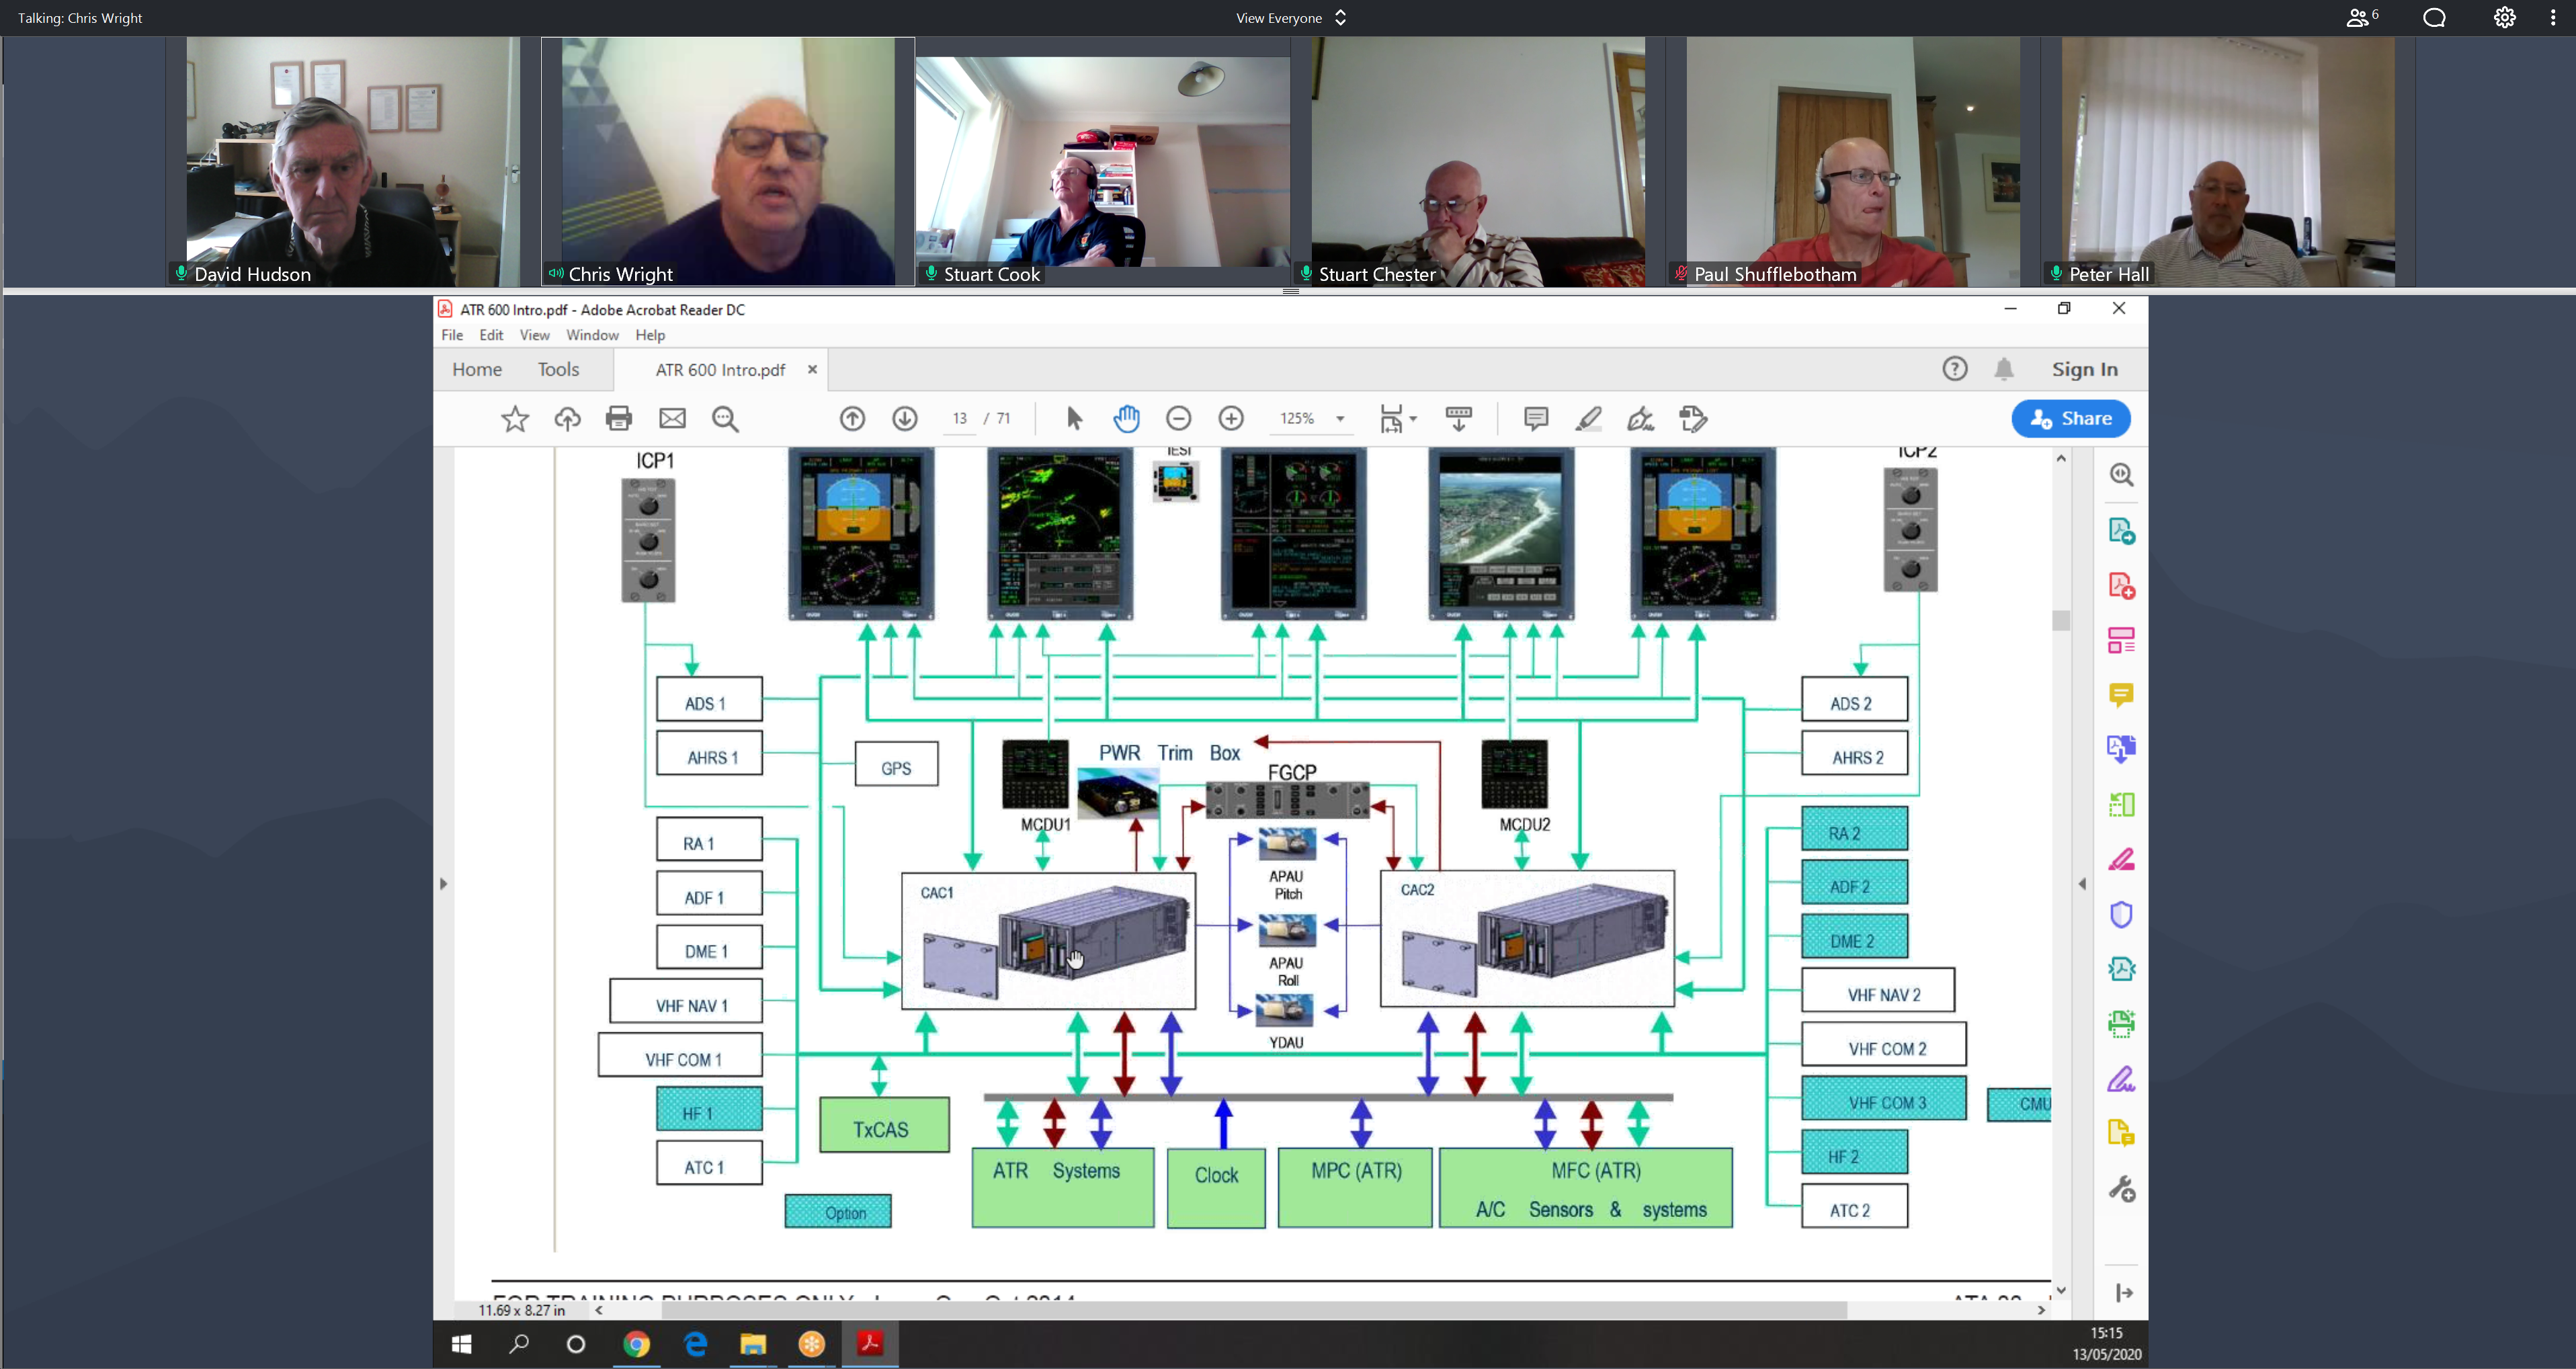Zoom in using the plus magnifier icon
2576x1369 pixels.
coord(1231,418)
